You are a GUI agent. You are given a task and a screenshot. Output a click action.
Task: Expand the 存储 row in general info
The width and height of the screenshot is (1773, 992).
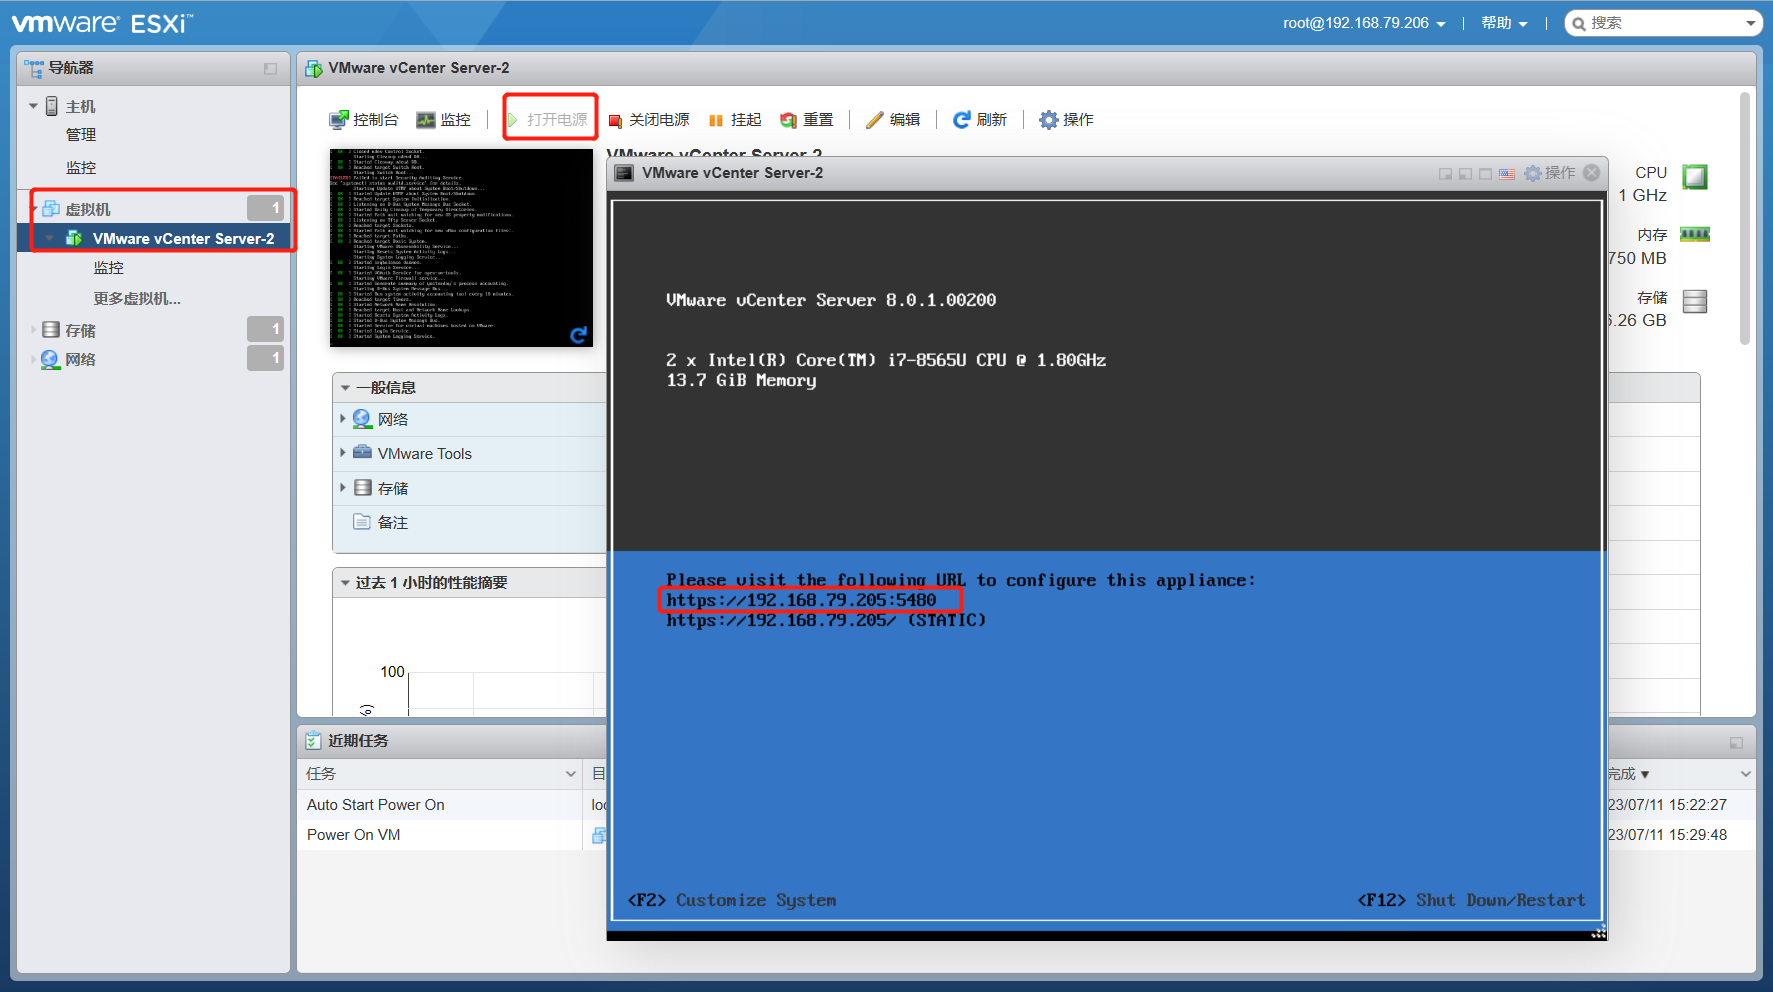pyautogui.click(x=343, y=488)
